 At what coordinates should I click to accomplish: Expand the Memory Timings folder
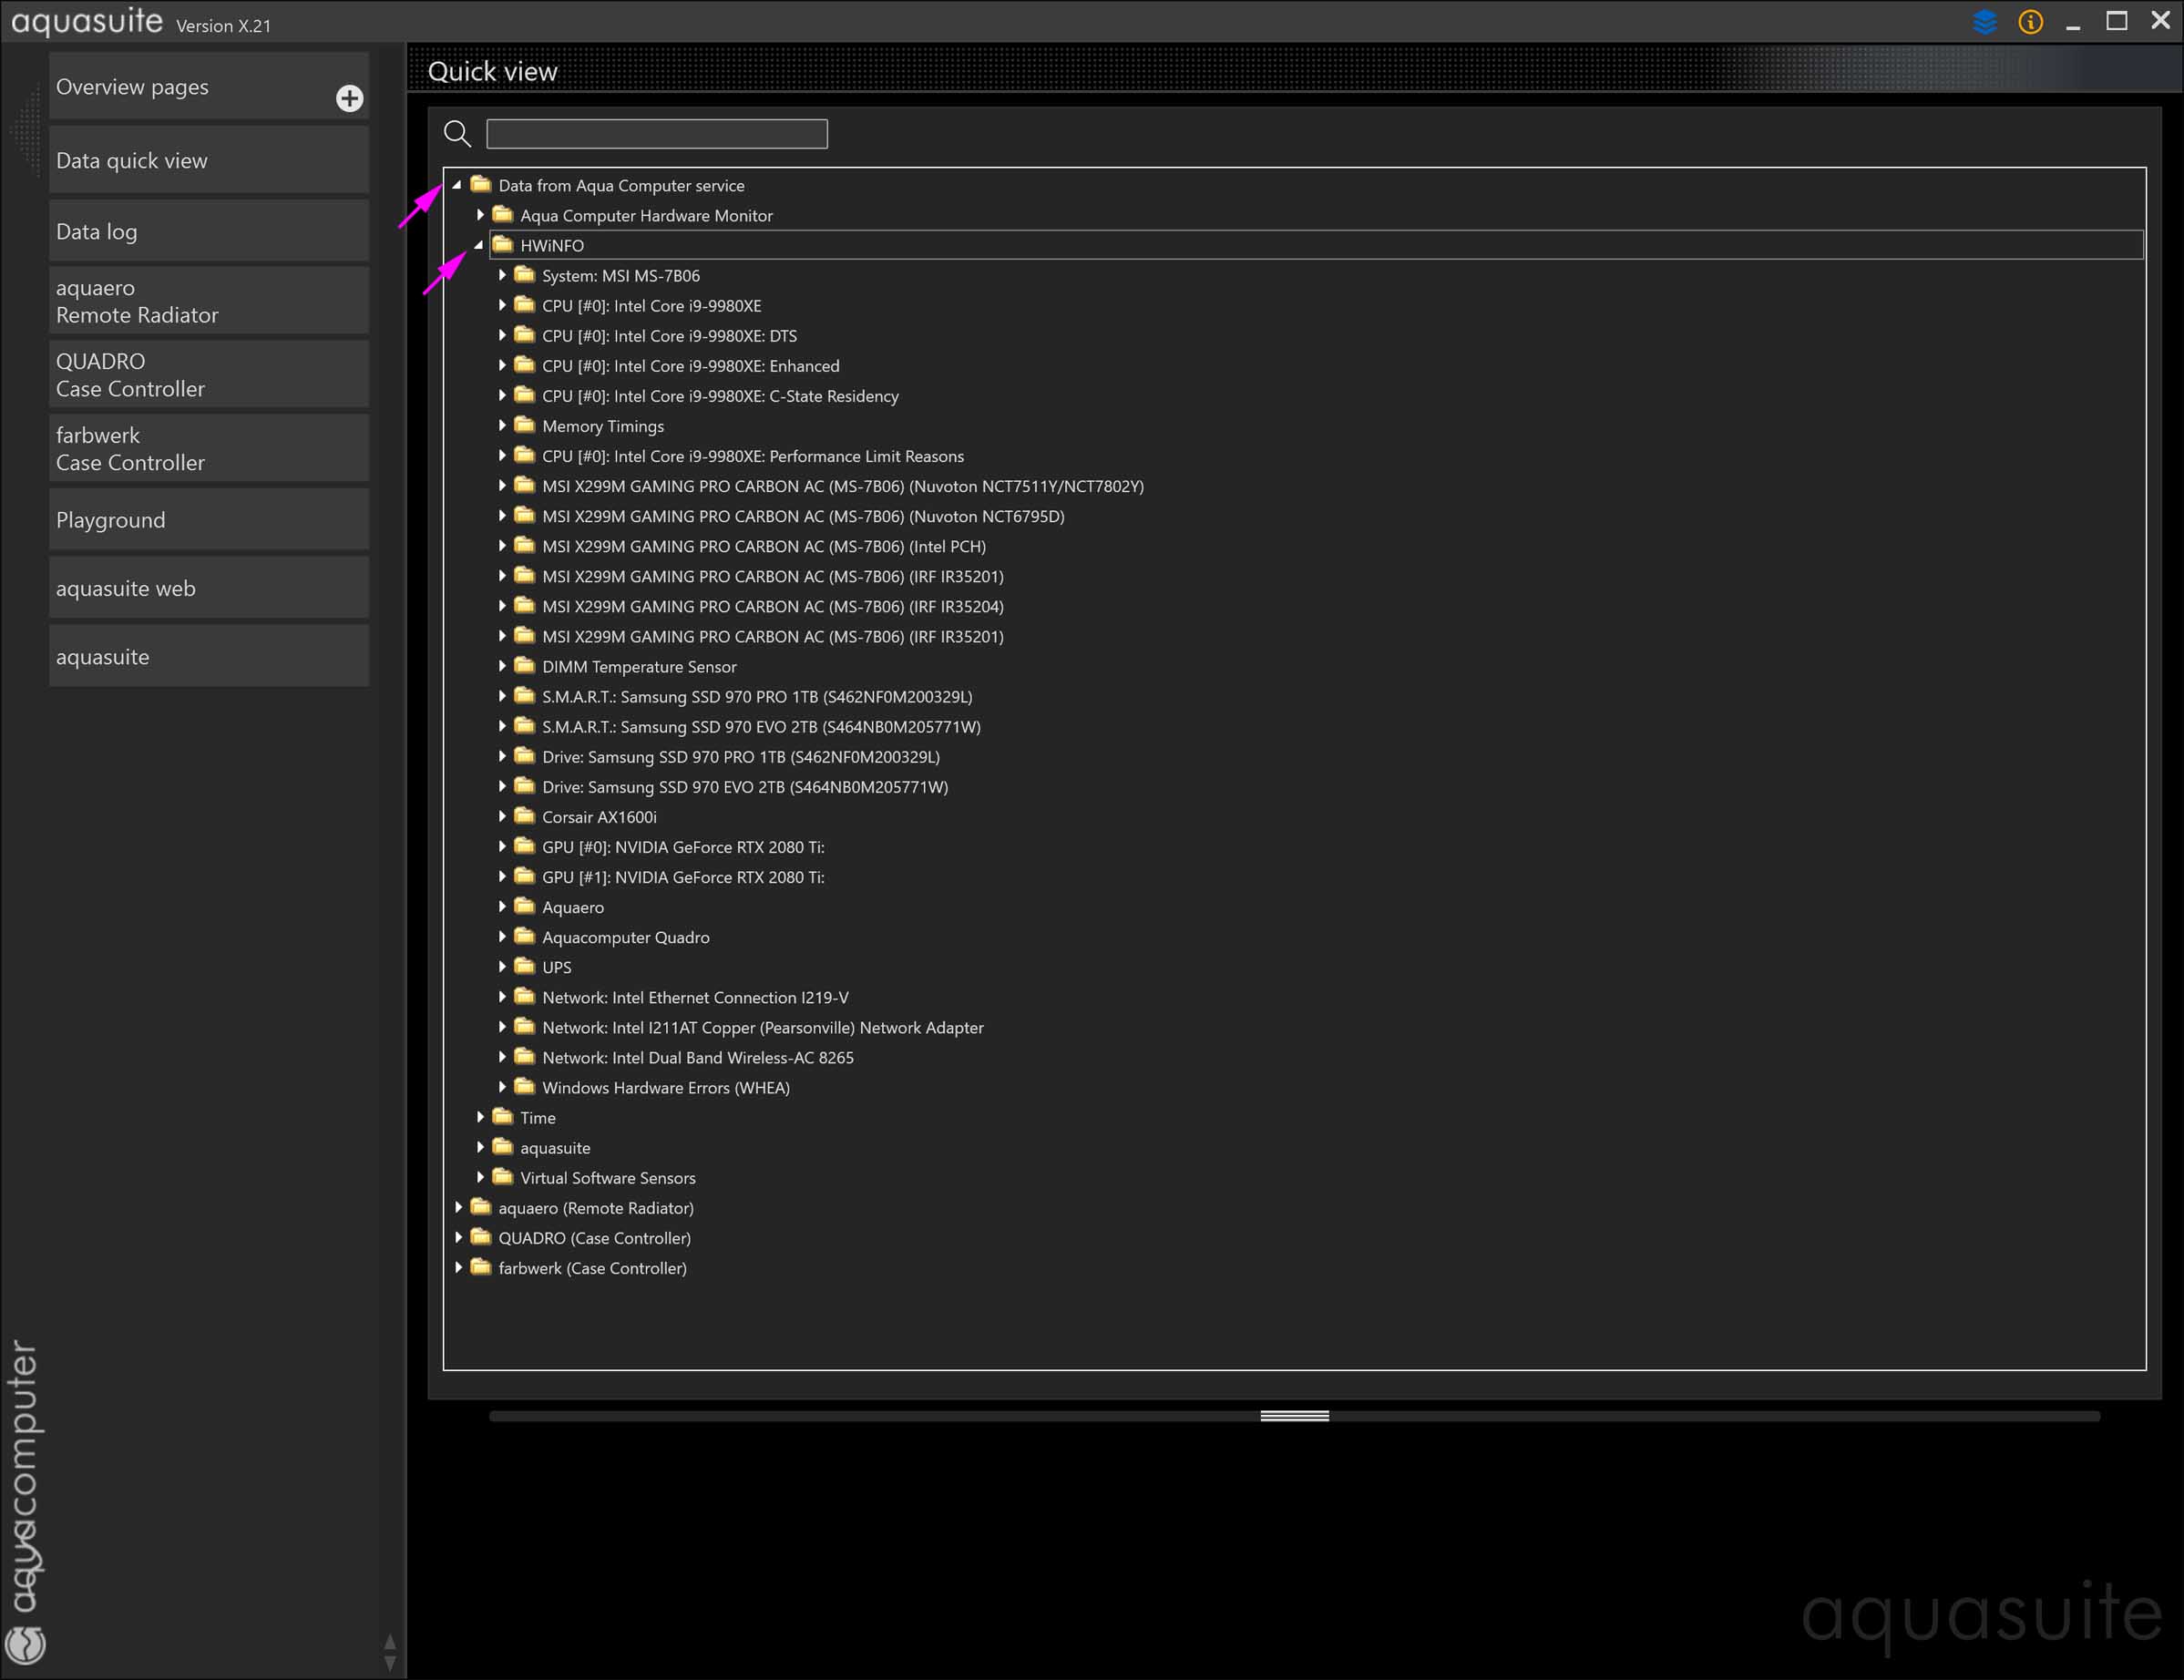pos(502,426)
